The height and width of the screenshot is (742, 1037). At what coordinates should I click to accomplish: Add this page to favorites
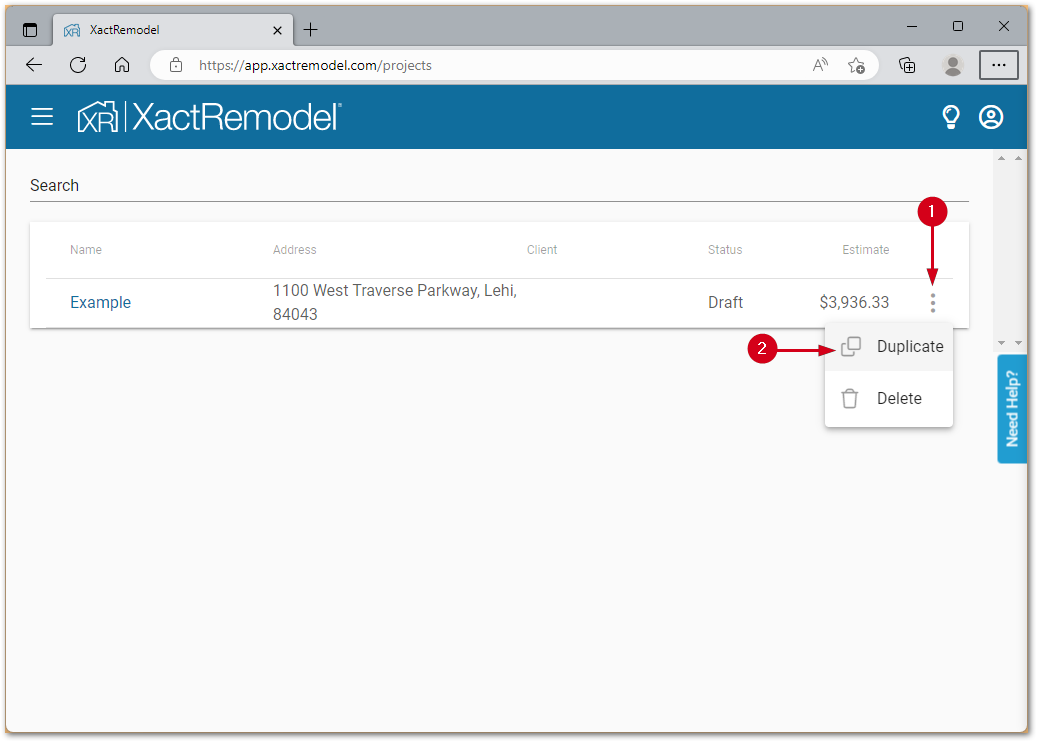pyautogui.click(x=856, y=65)
